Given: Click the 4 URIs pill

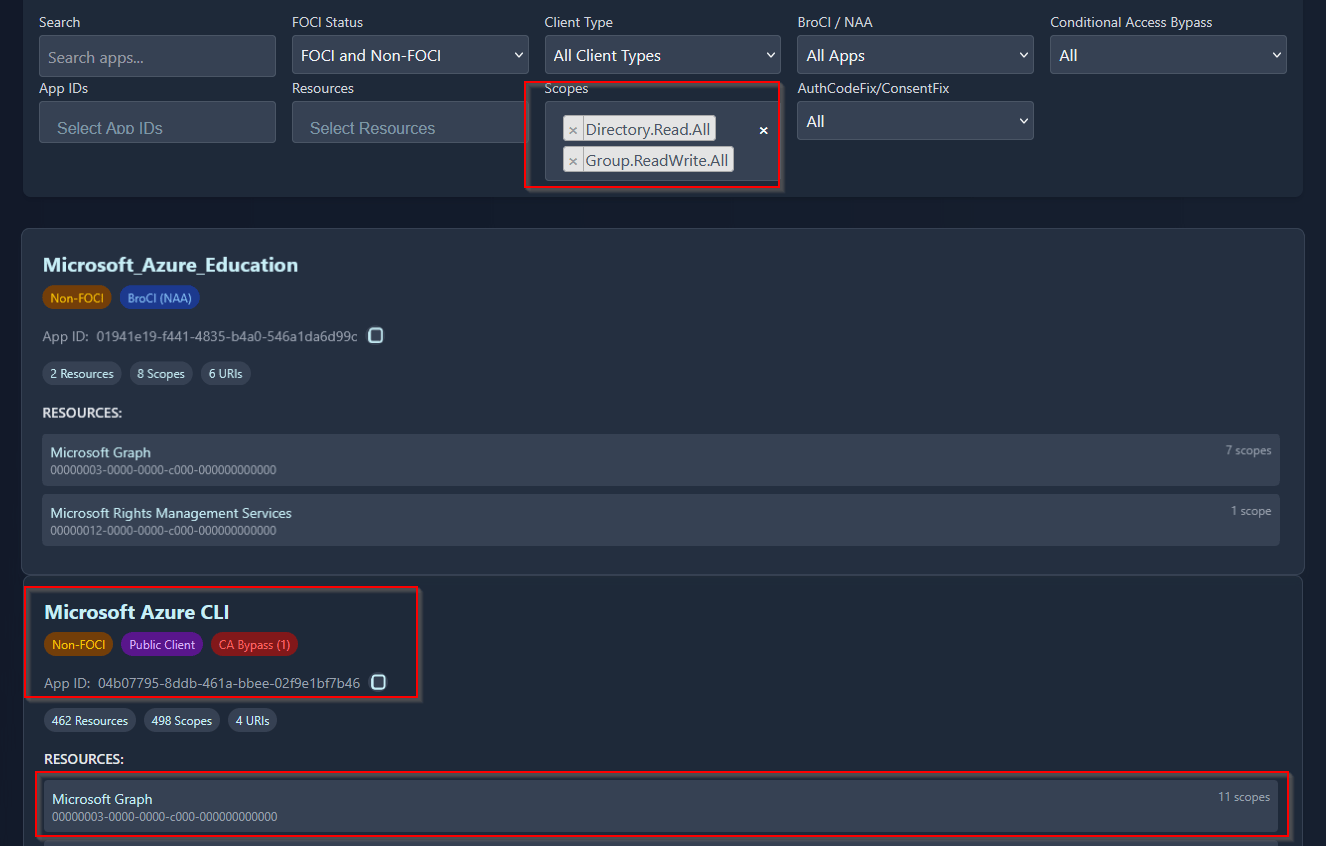Looking at the screenshot, I should tap(252, 720).
